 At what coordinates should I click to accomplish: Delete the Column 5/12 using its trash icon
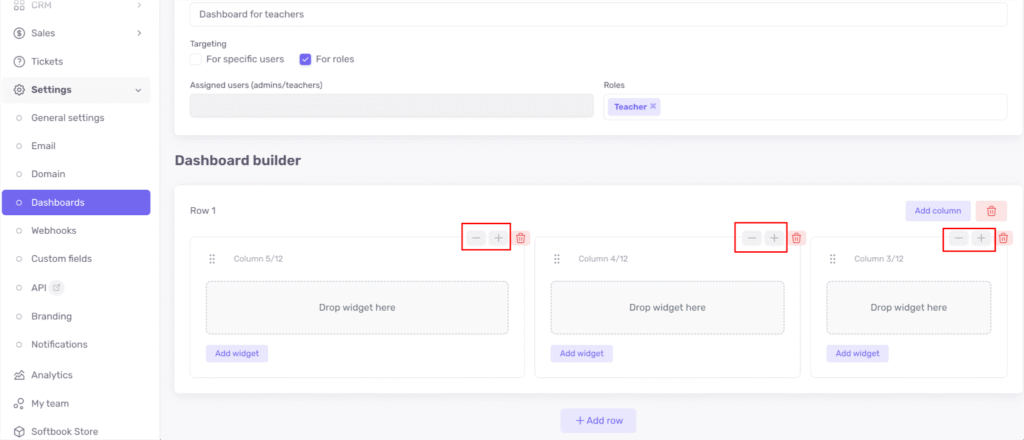coord(520,238)
